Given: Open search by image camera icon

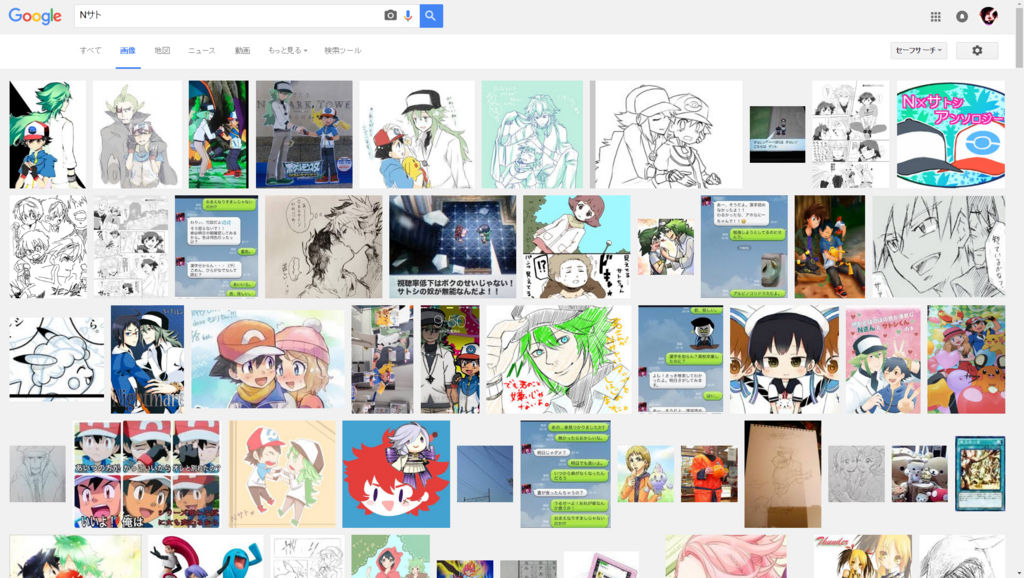Looking at the screenshot, I should (x=390, y=15).
